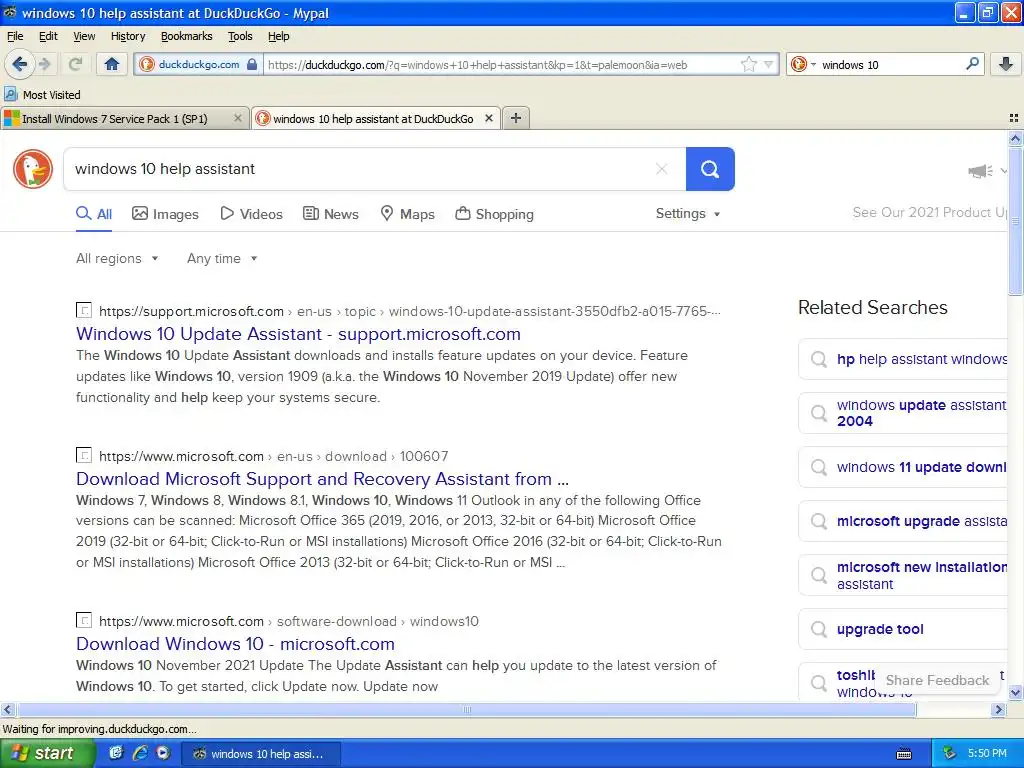Click the padlock icon beside duckduckgo.com
The width and height of the screenshot is (1024, 768).
coord(252,64)
